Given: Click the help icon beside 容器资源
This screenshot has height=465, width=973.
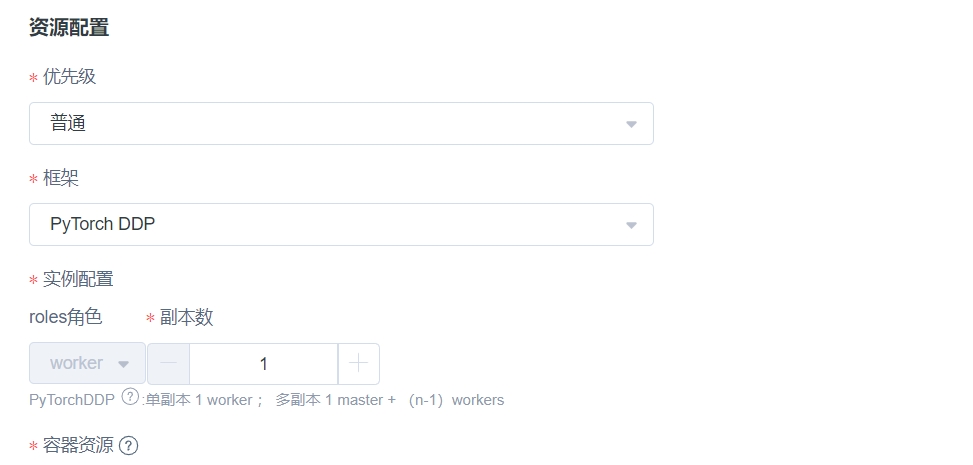Looking at the screenshot, I should (128, 446).
